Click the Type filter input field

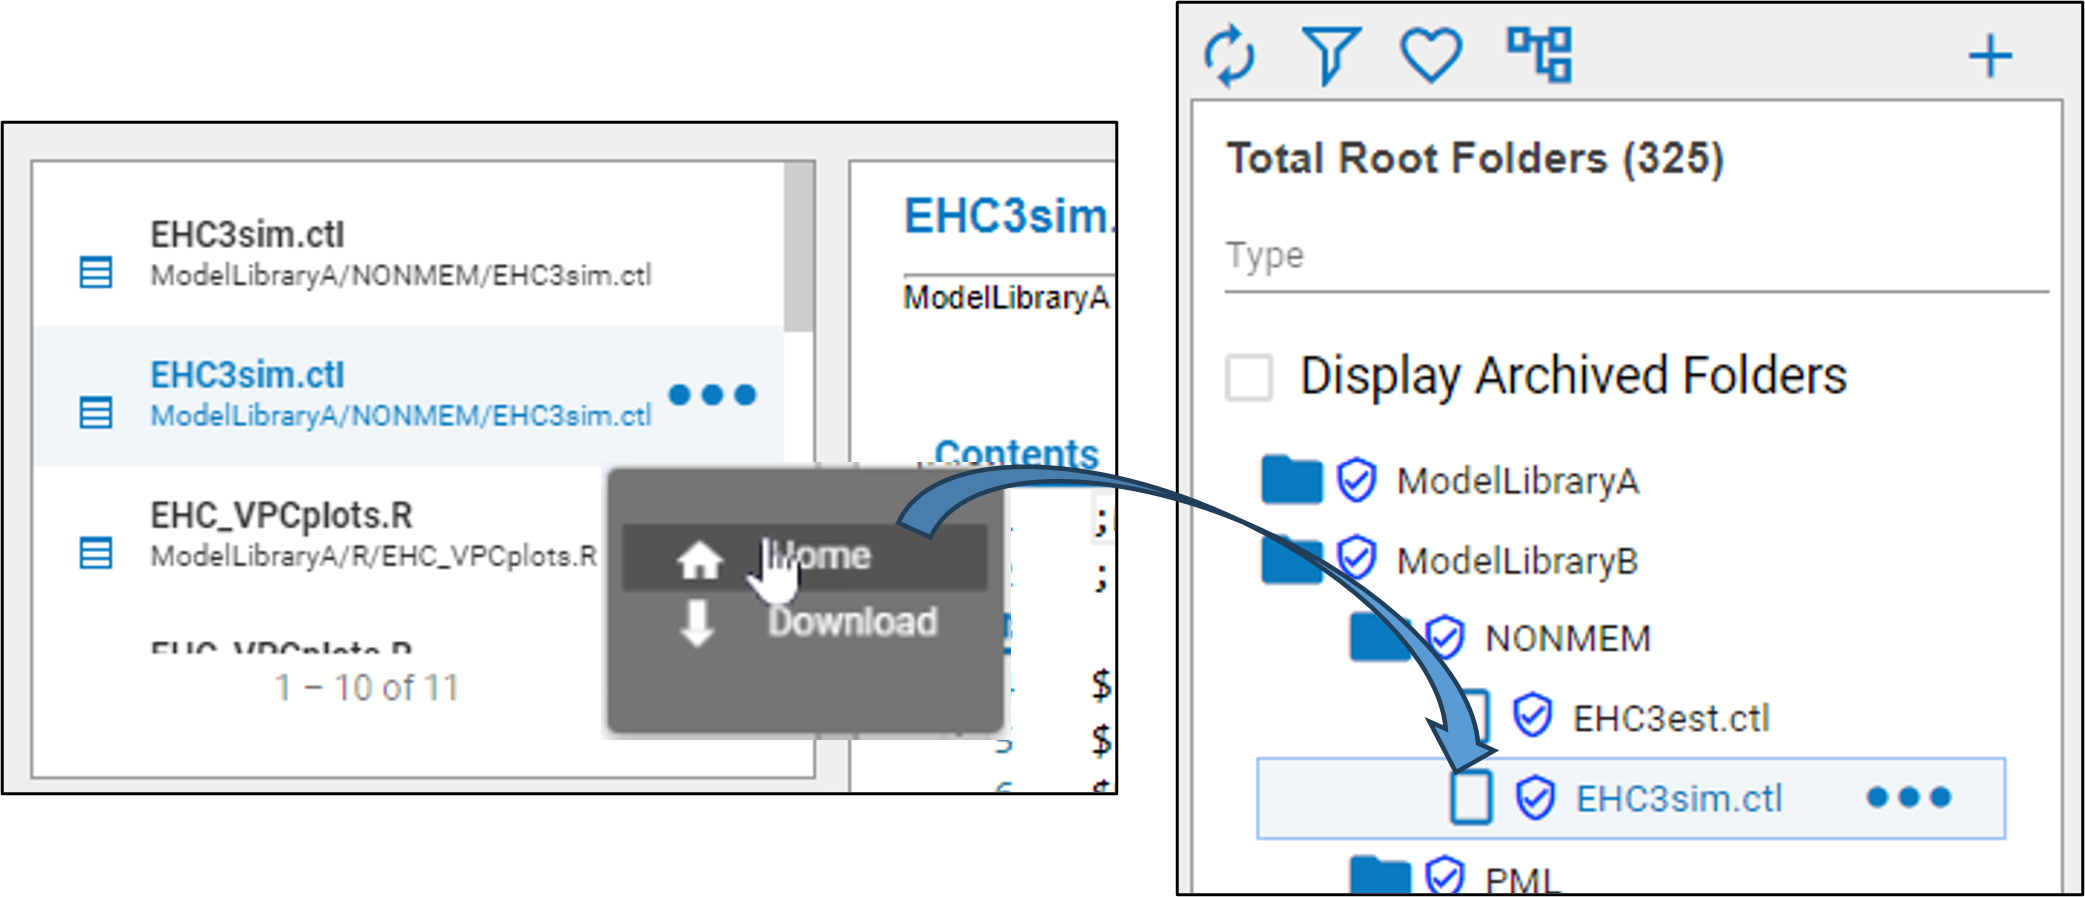pos(1635,256)
